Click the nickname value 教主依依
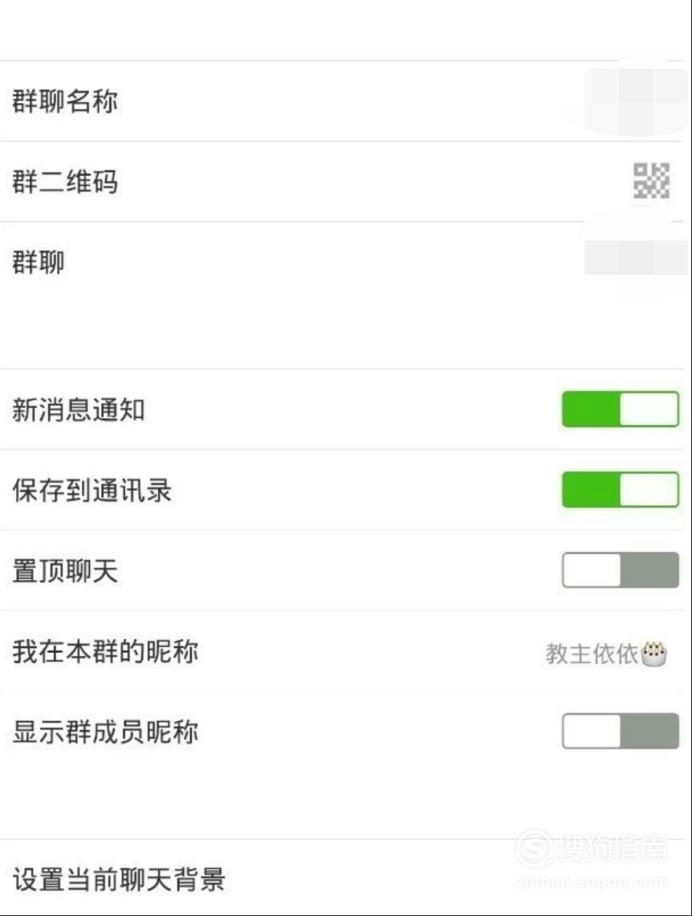 pyautogui.click(x=592, y=654)
